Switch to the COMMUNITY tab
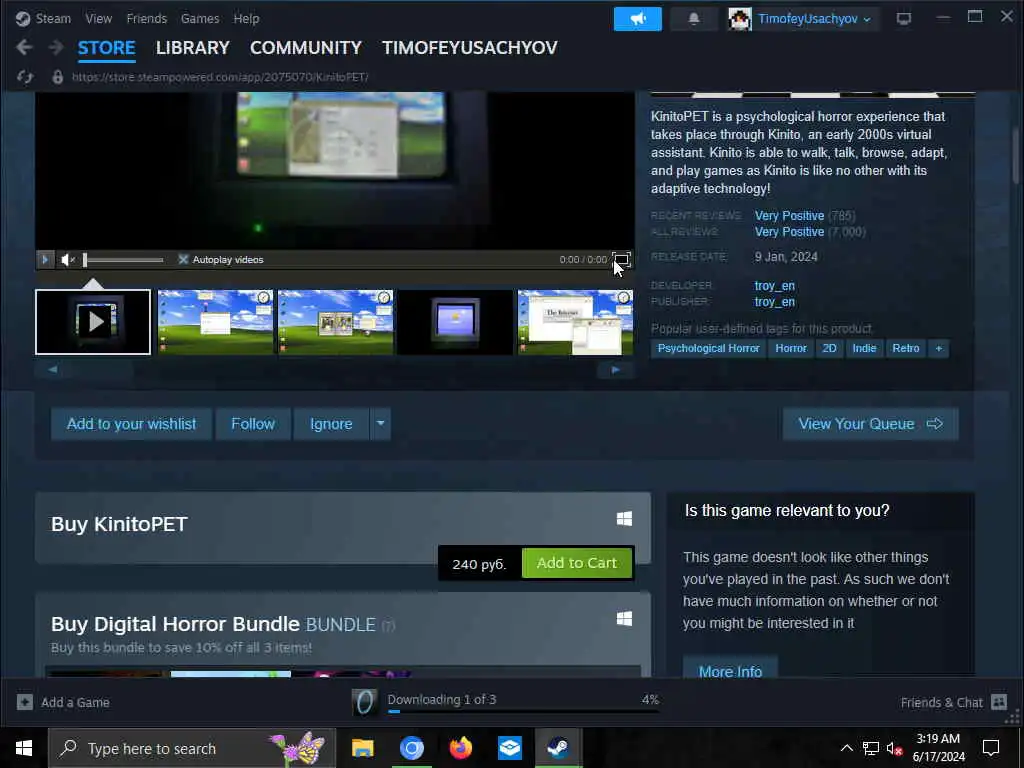 pos(306,48)
